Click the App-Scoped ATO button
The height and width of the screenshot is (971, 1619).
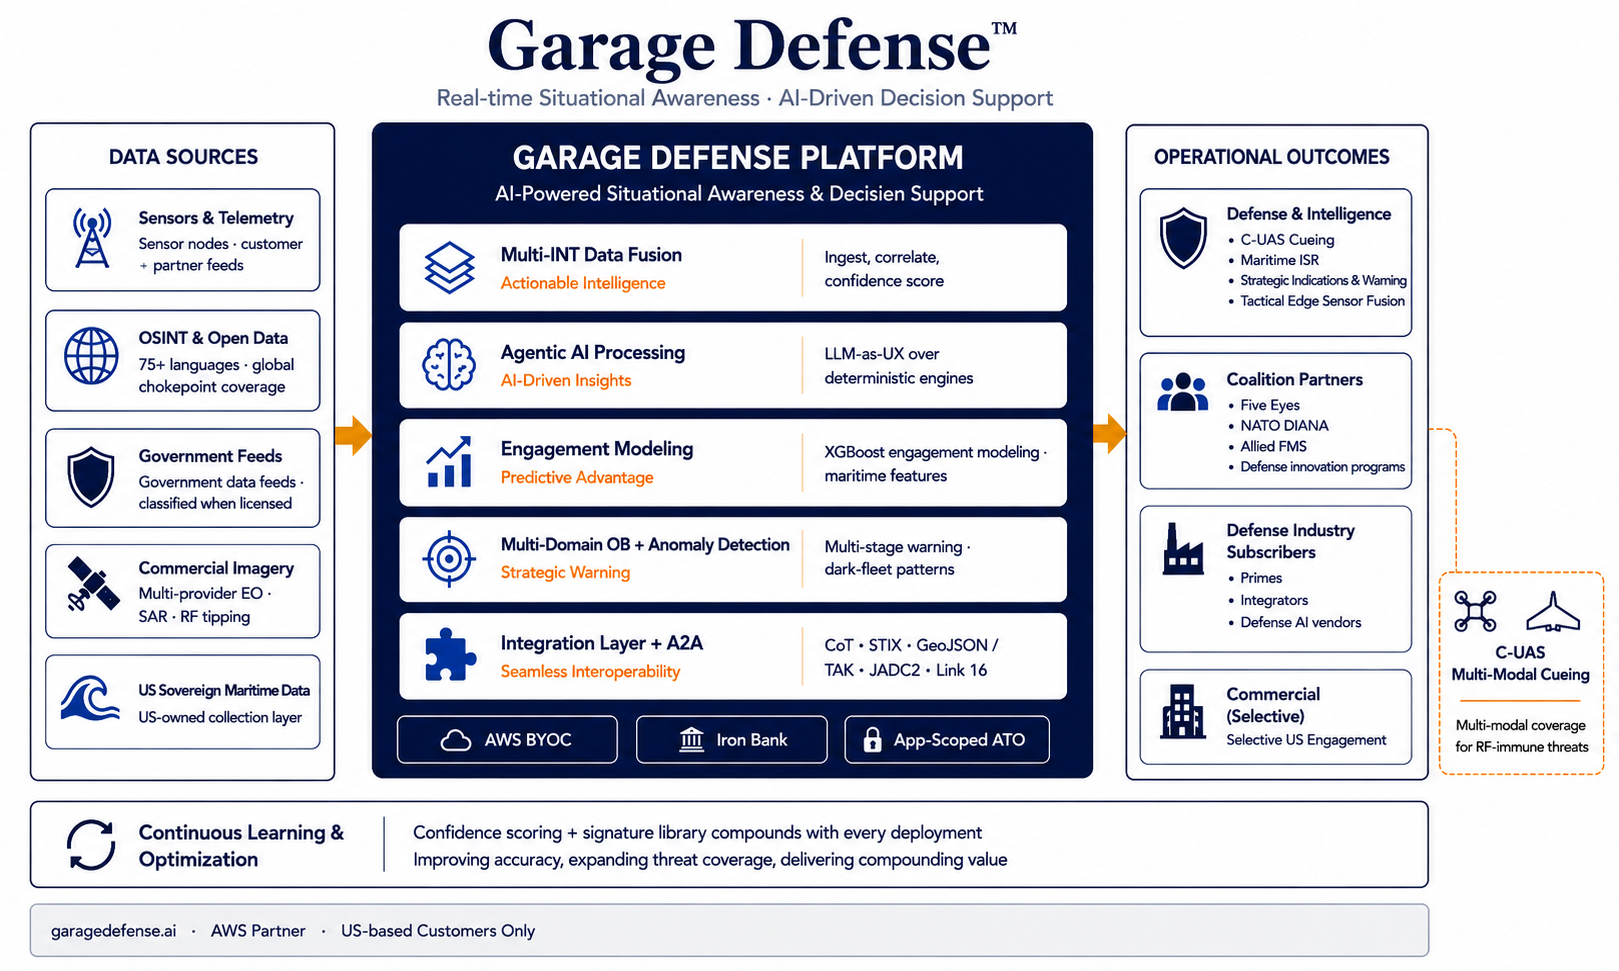point(947,740)
